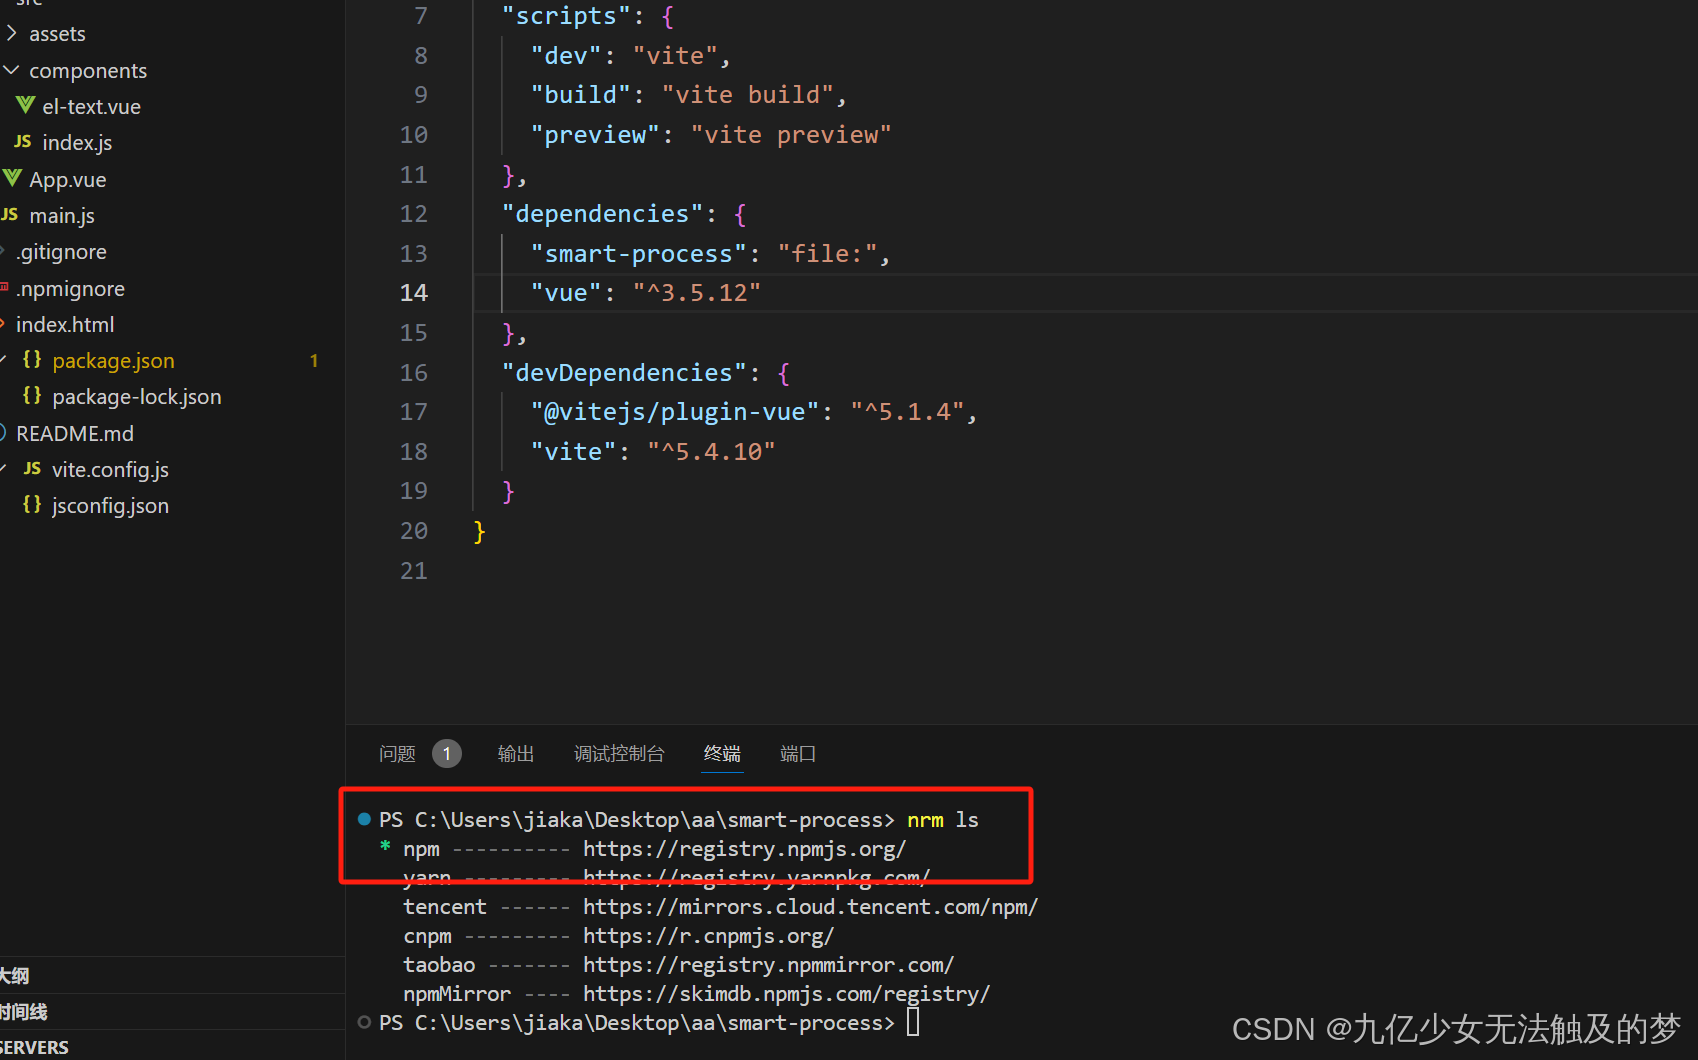Select the 终端 terminal tab
Viewport: 1698px width, 1060px height.
coord(722,754)
